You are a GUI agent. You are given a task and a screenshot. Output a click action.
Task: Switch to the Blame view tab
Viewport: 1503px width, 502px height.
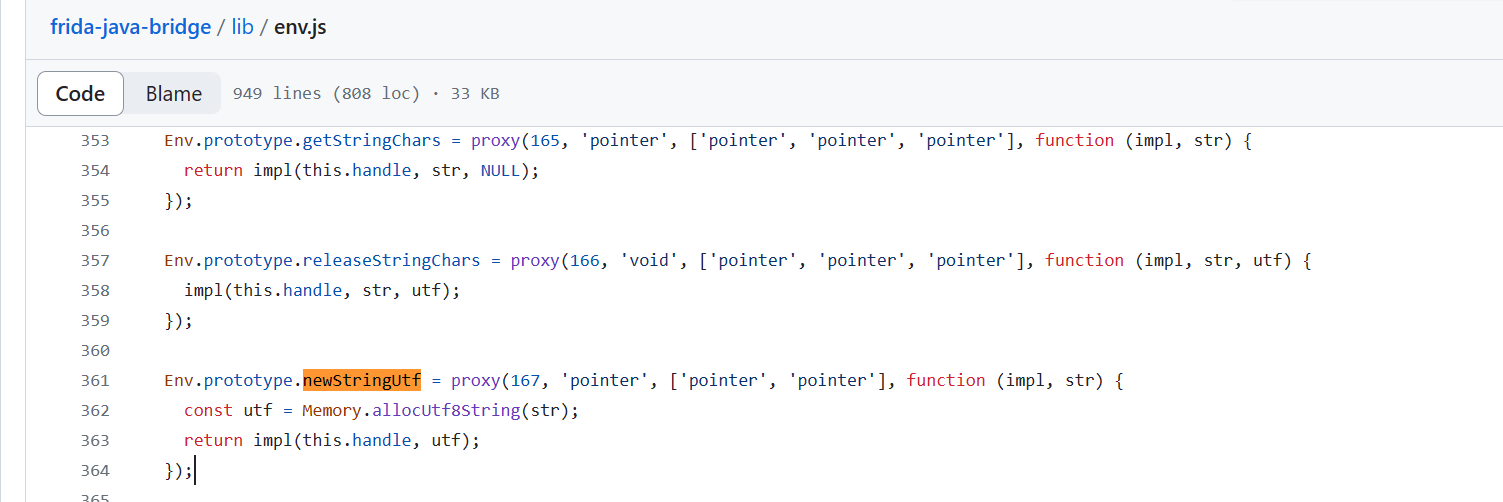coord(174,94)
